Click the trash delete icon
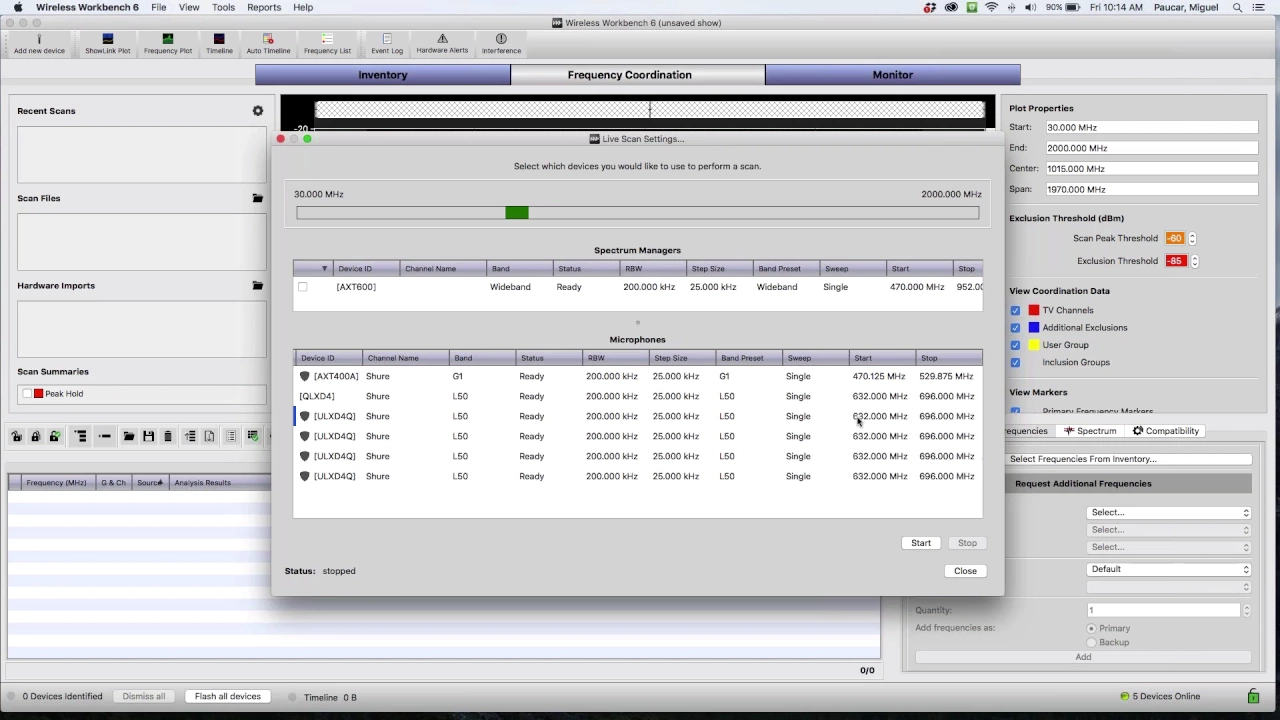Image resolution: width=1280 pixels, height=720 pixels. [168, 436]
